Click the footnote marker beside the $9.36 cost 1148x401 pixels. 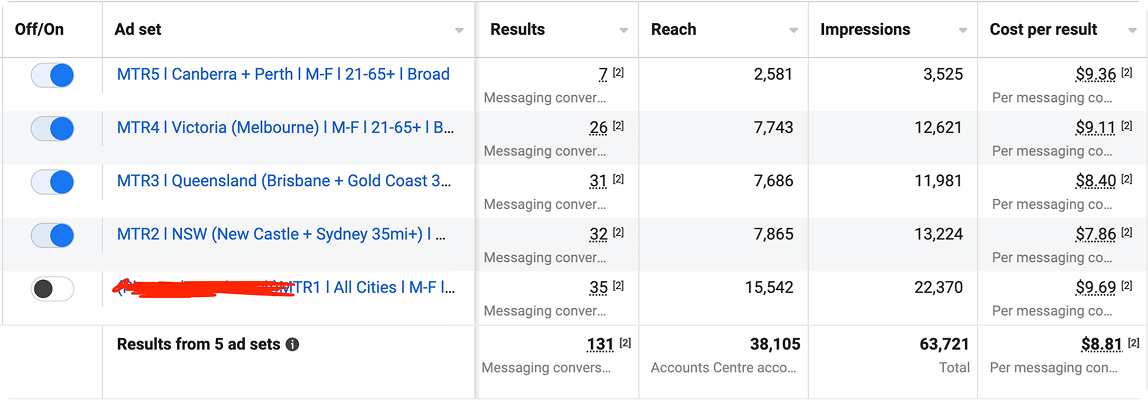tap(1127, 72)
